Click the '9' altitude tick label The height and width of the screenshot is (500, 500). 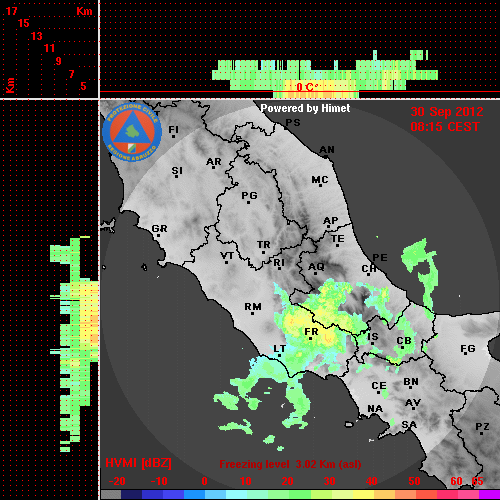click(x=58, y=61)
